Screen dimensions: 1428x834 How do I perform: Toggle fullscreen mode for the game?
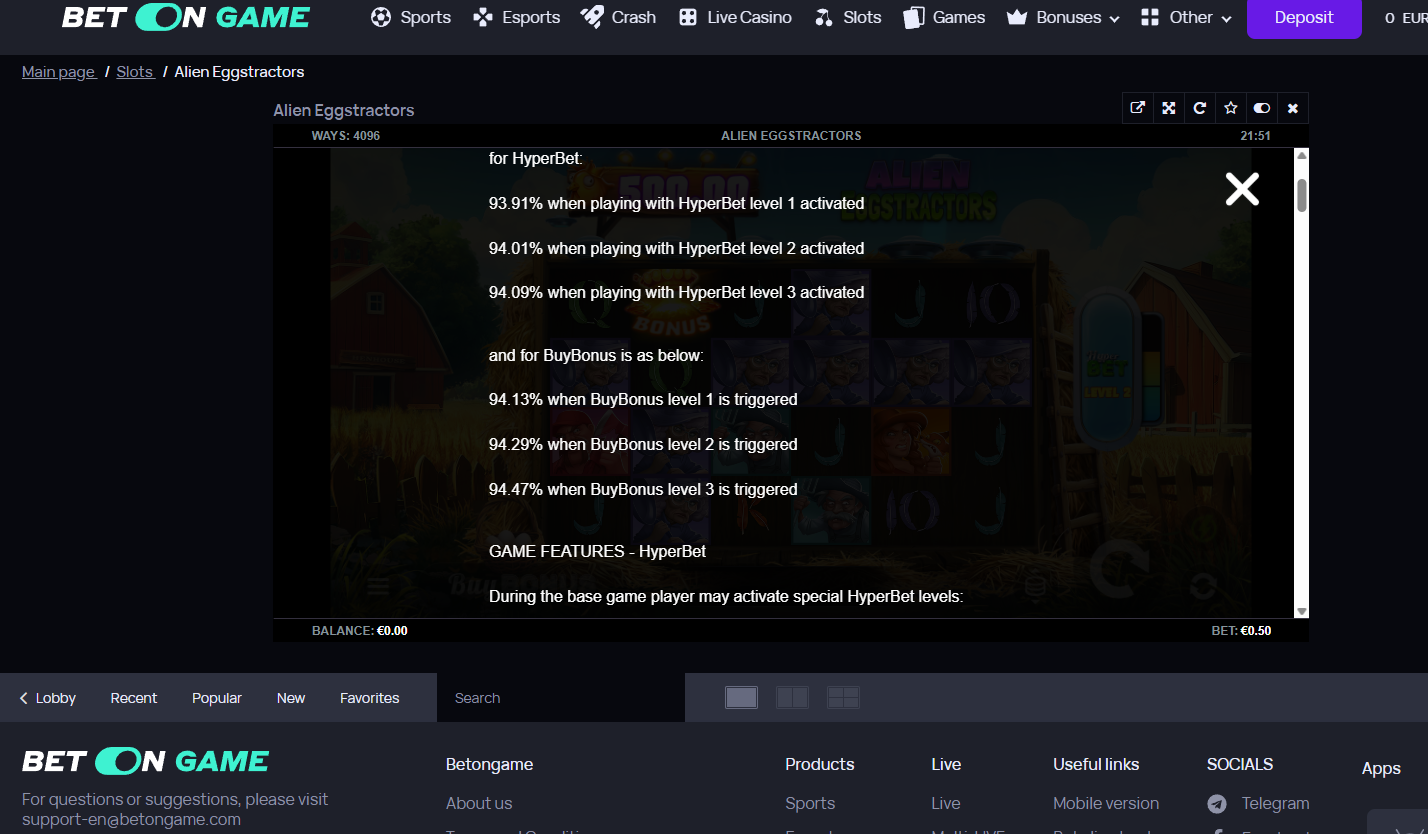pos(1168,108)
